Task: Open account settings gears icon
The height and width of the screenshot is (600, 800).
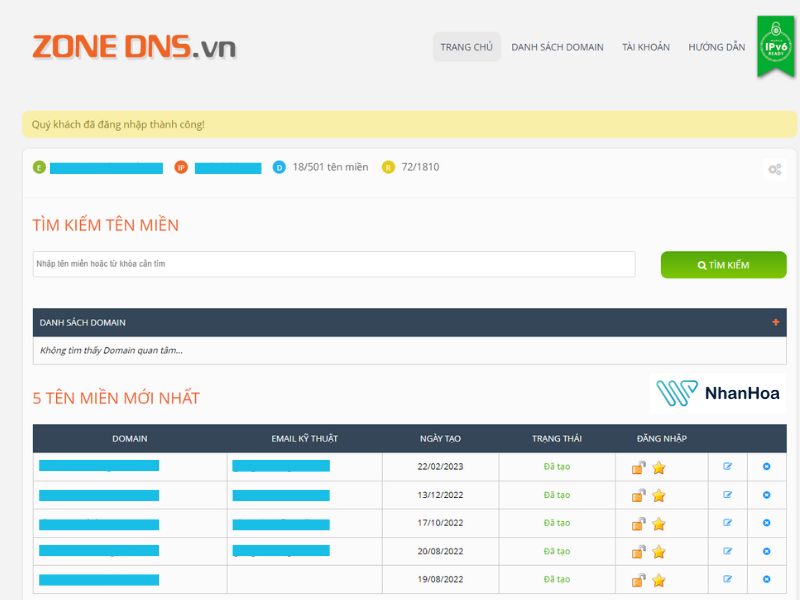Action: pos(774,169)
